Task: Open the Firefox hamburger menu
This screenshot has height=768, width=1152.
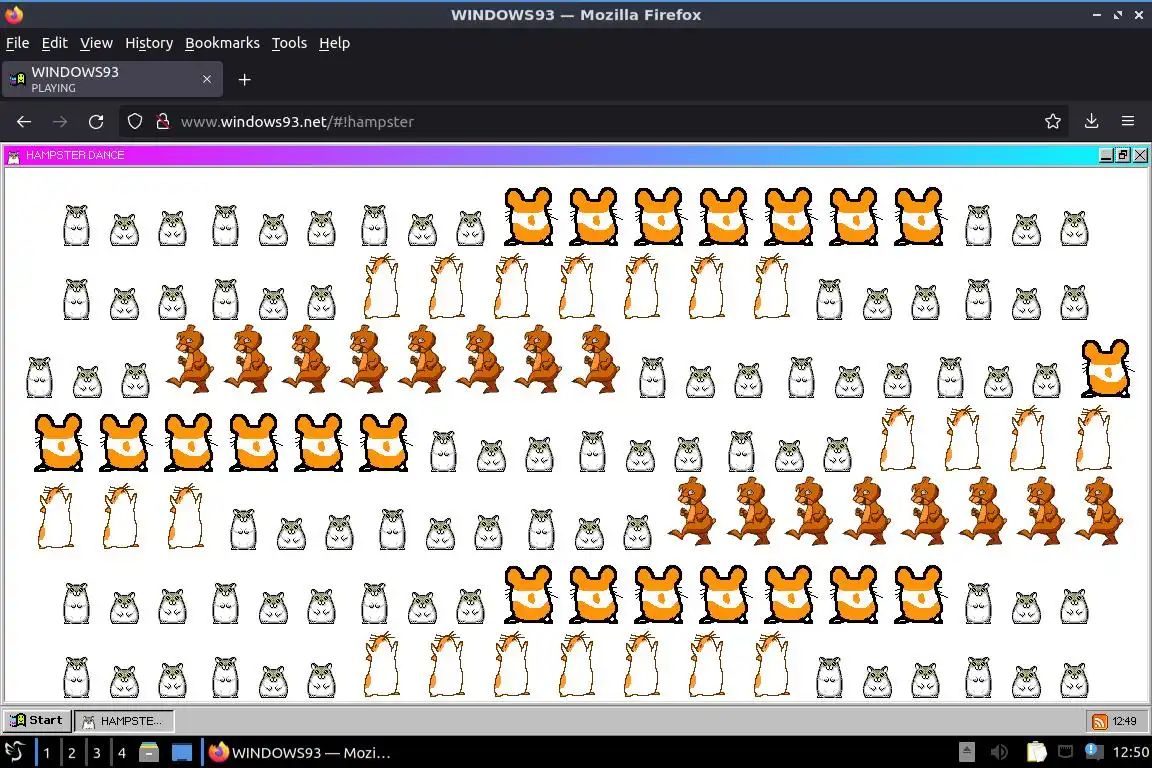Action: pos(1128,121)
